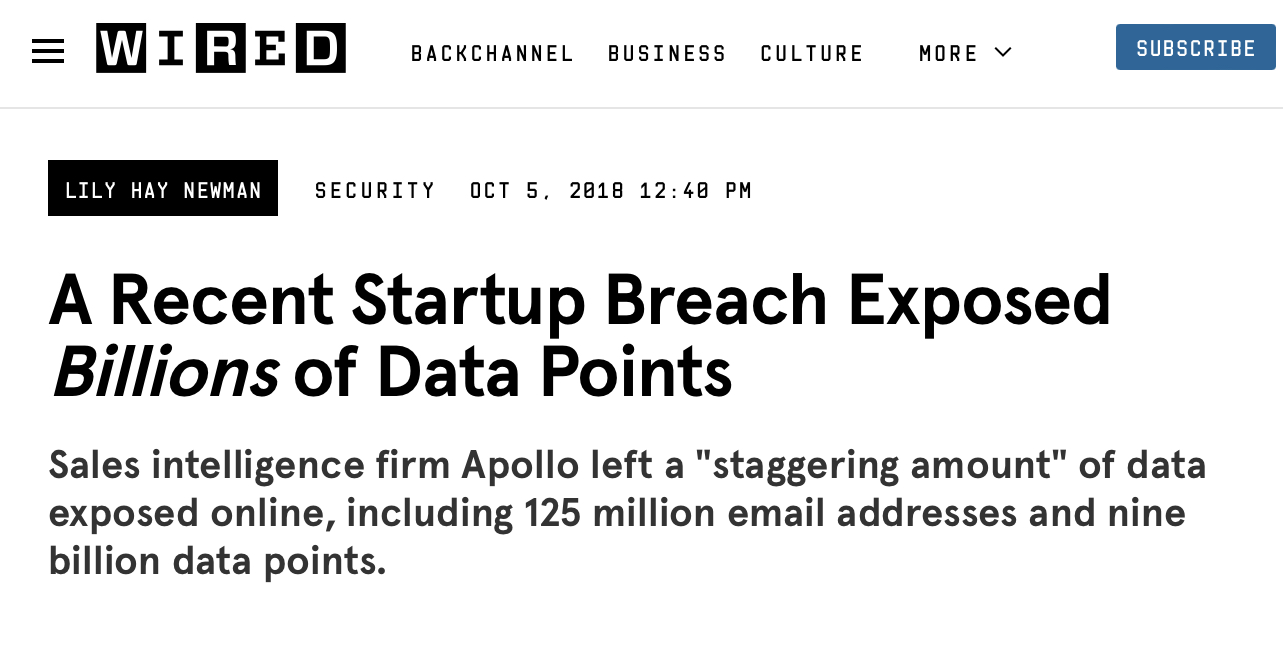Go to the Backchannel section
This screenshot has height=664, width=1283.
tap(492, 53)
